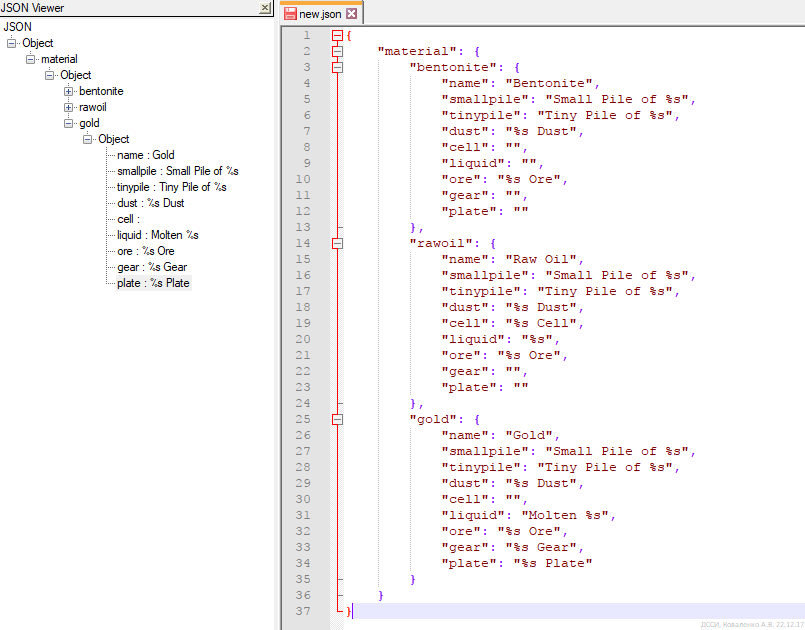Switch to the new.json tab
The width and height of the screenshot is (805, 630).
pyautogui.click(x=319, y=14)
